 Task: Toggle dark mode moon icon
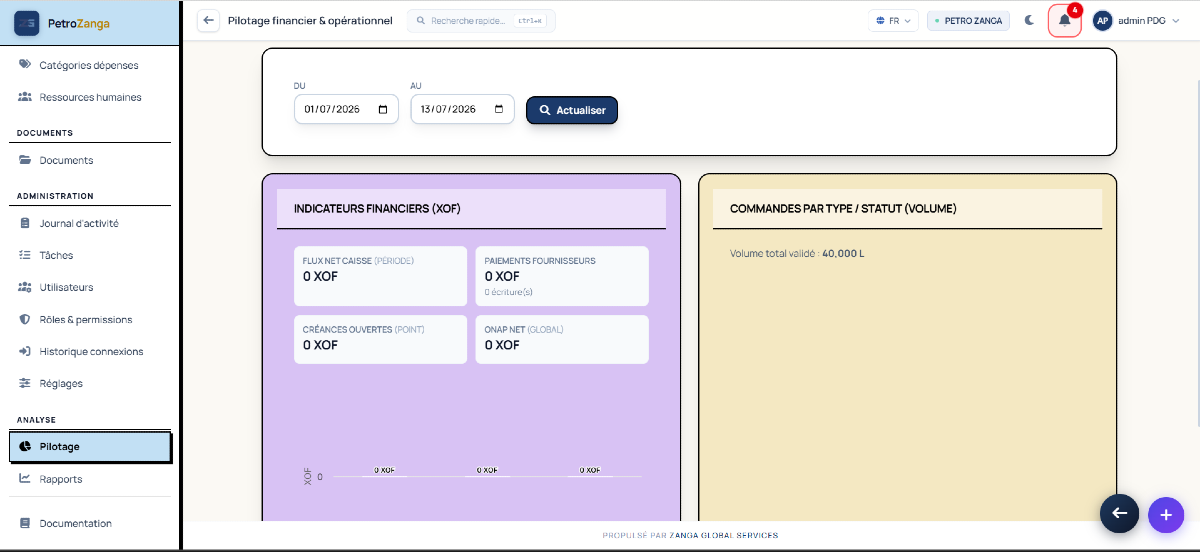click(x=1029, y=20)
